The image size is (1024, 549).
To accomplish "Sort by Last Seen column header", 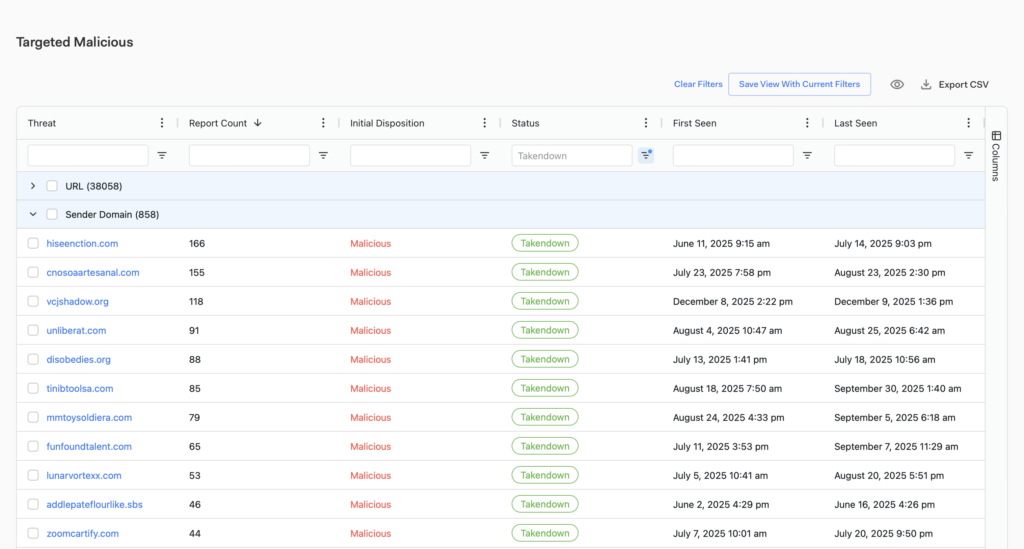I will [x=856, y=123].
